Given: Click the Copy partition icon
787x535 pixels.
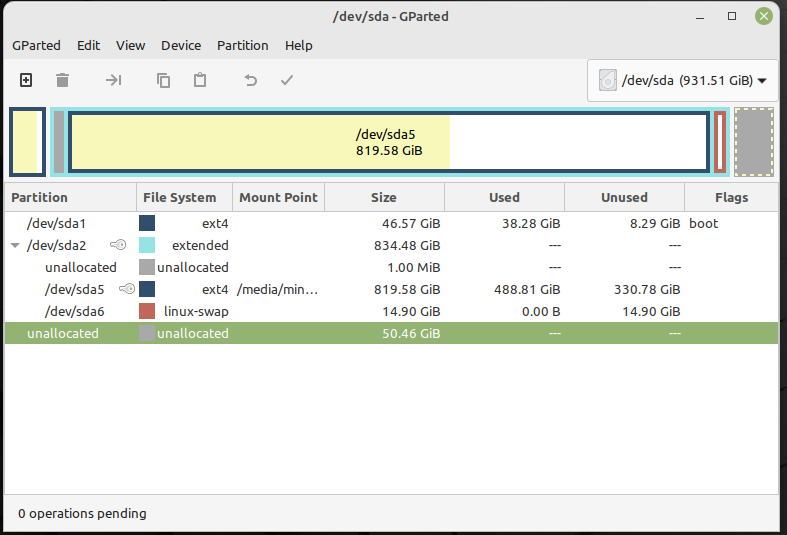Looking at the screenshot, I should click(163, 80).
